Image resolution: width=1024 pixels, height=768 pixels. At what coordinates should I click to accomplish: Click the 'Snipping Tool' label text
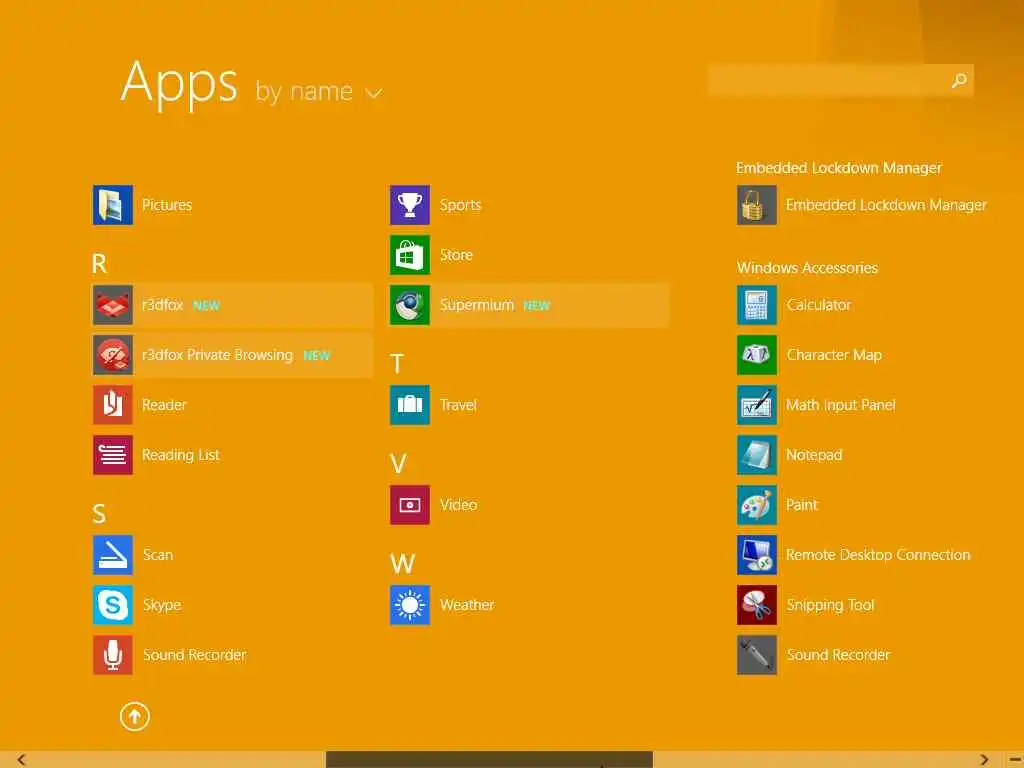[830, 605]
